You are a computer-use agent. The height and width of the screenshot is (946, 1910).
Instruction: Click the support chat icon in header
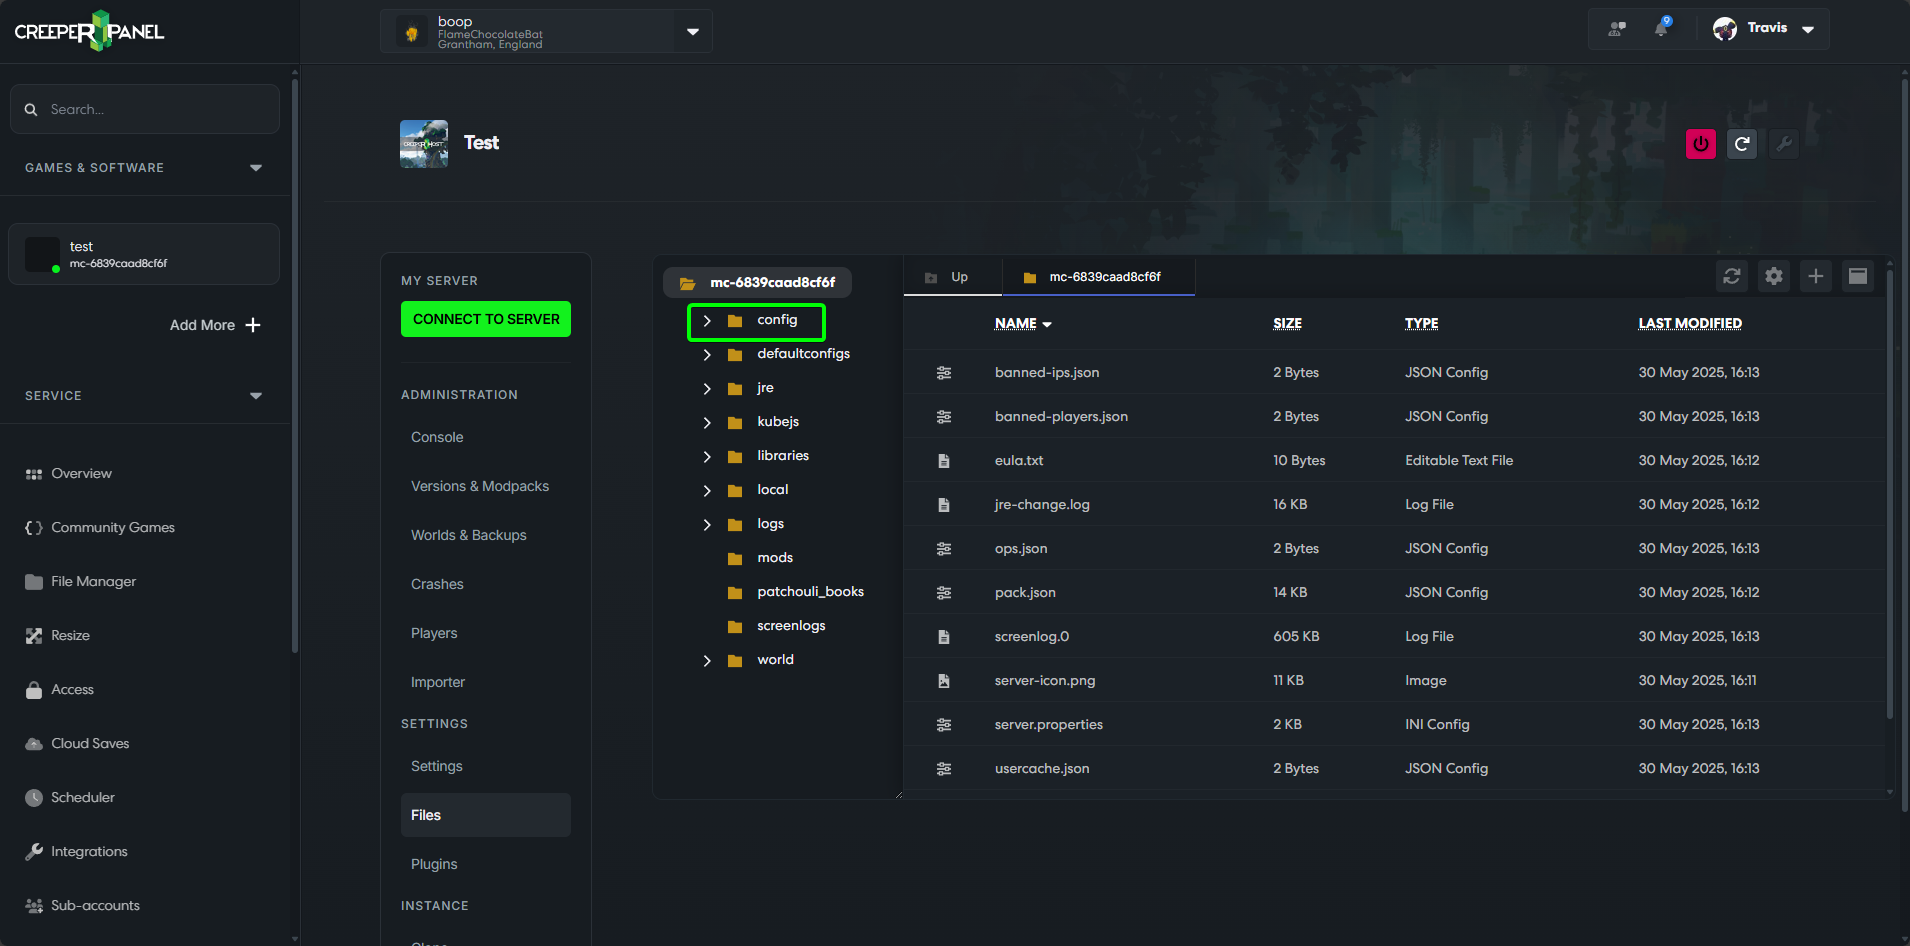click(x=1617, y=28)
